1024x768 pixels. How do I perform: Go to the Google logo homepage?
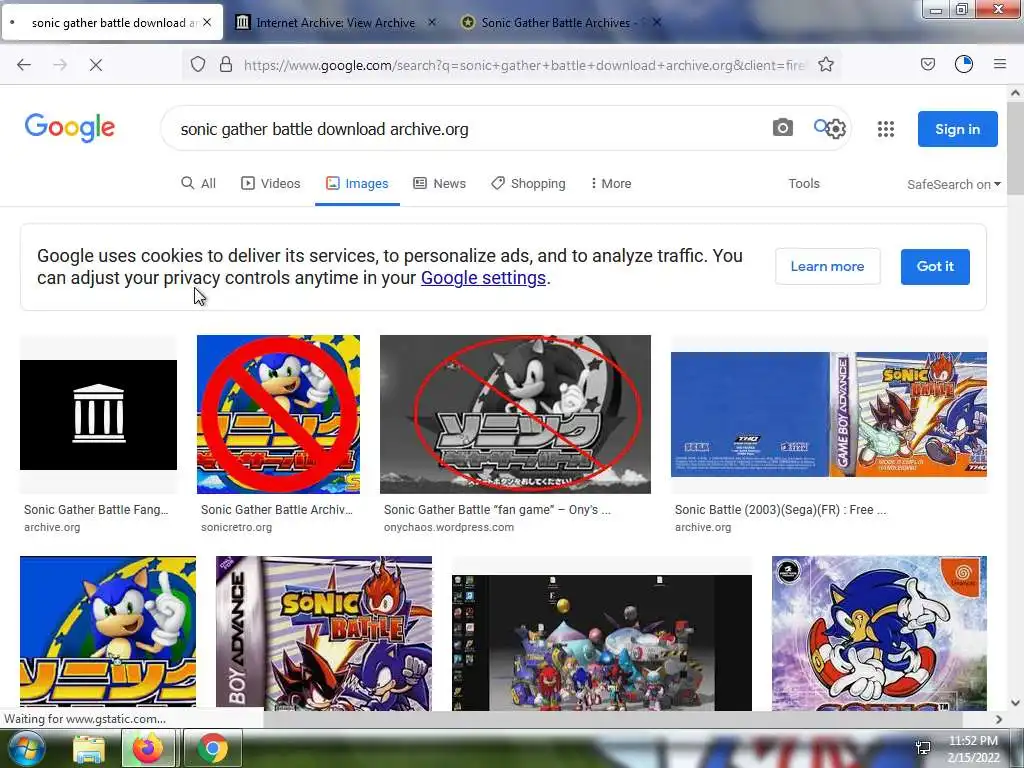click(x=70, y=127)
